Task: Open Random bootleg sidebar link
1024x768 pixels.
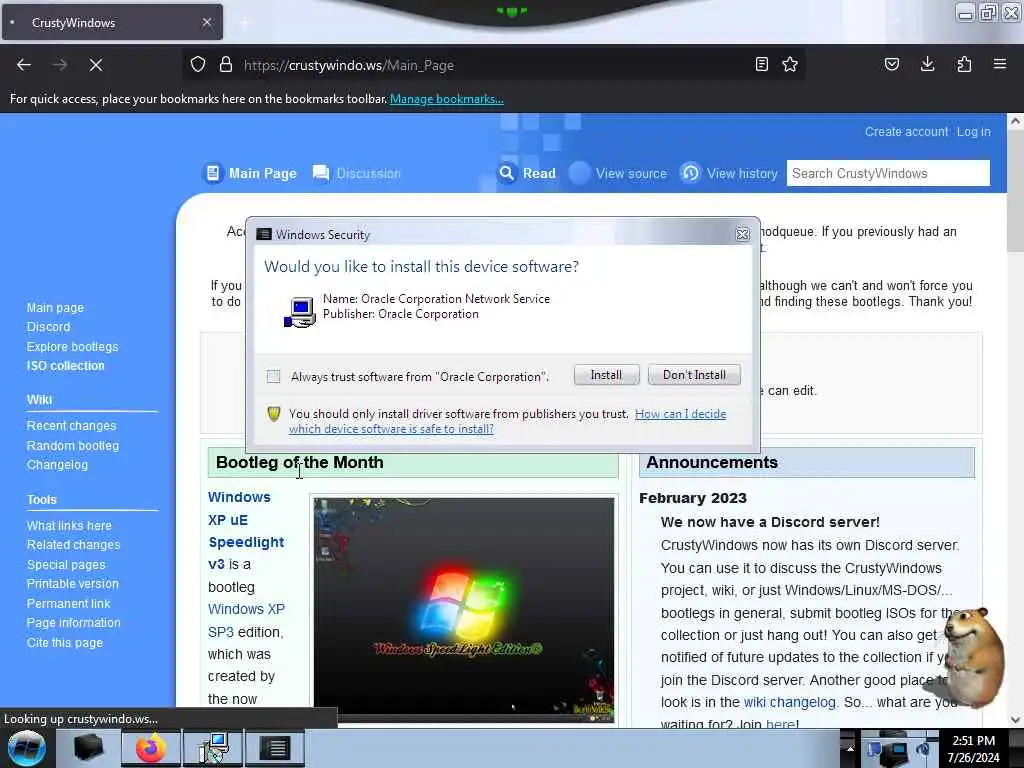Action: pos(72,445)
